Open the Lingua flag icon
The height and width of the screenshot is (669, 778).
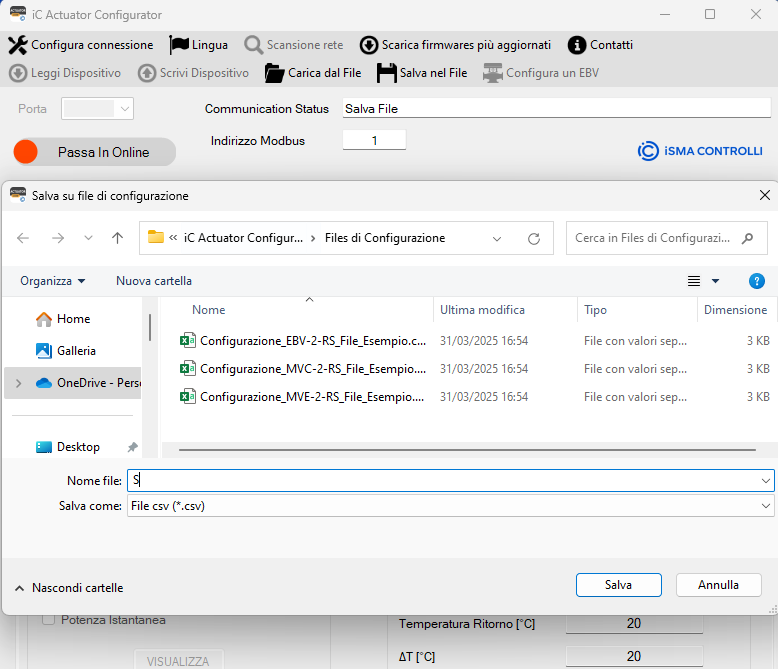click(x=179, y=45)
